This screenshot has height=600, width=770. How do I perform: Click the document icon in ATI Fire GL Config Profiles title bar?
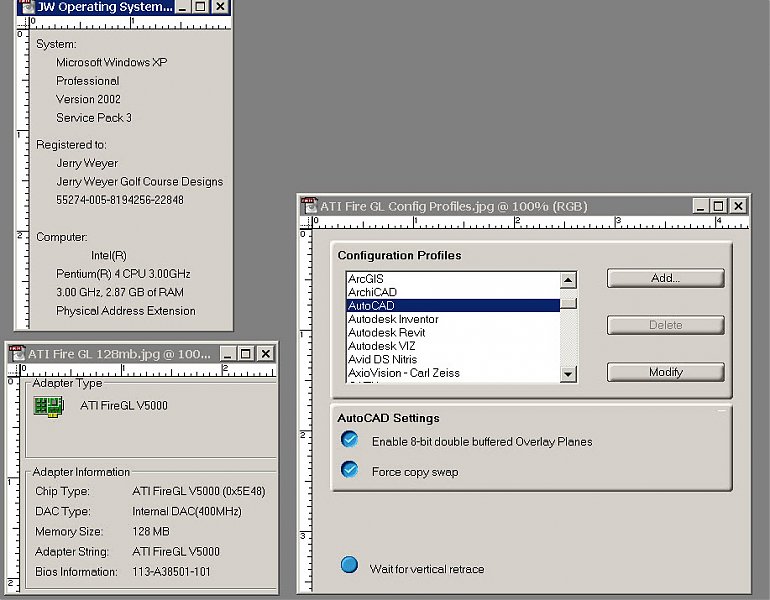tap(309, 206)
